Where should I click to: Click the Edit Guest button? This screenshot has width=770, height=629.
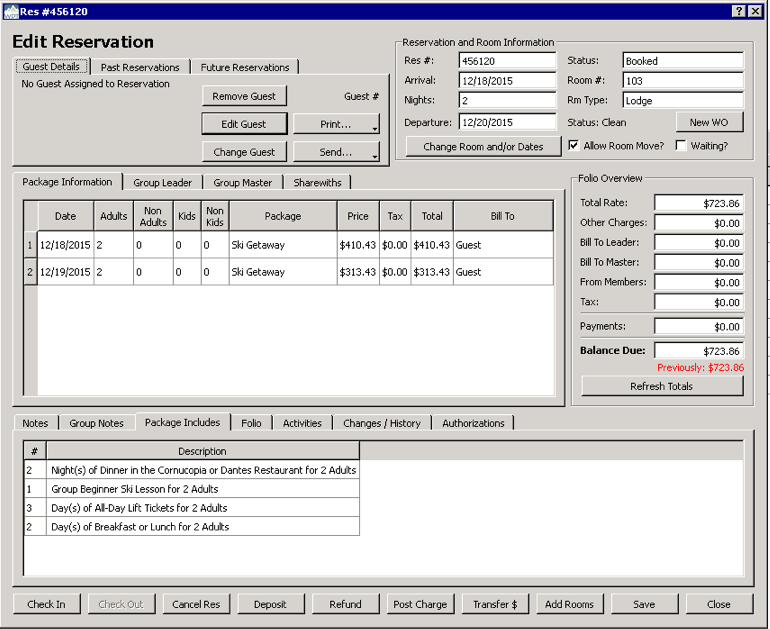pos(244,124)
